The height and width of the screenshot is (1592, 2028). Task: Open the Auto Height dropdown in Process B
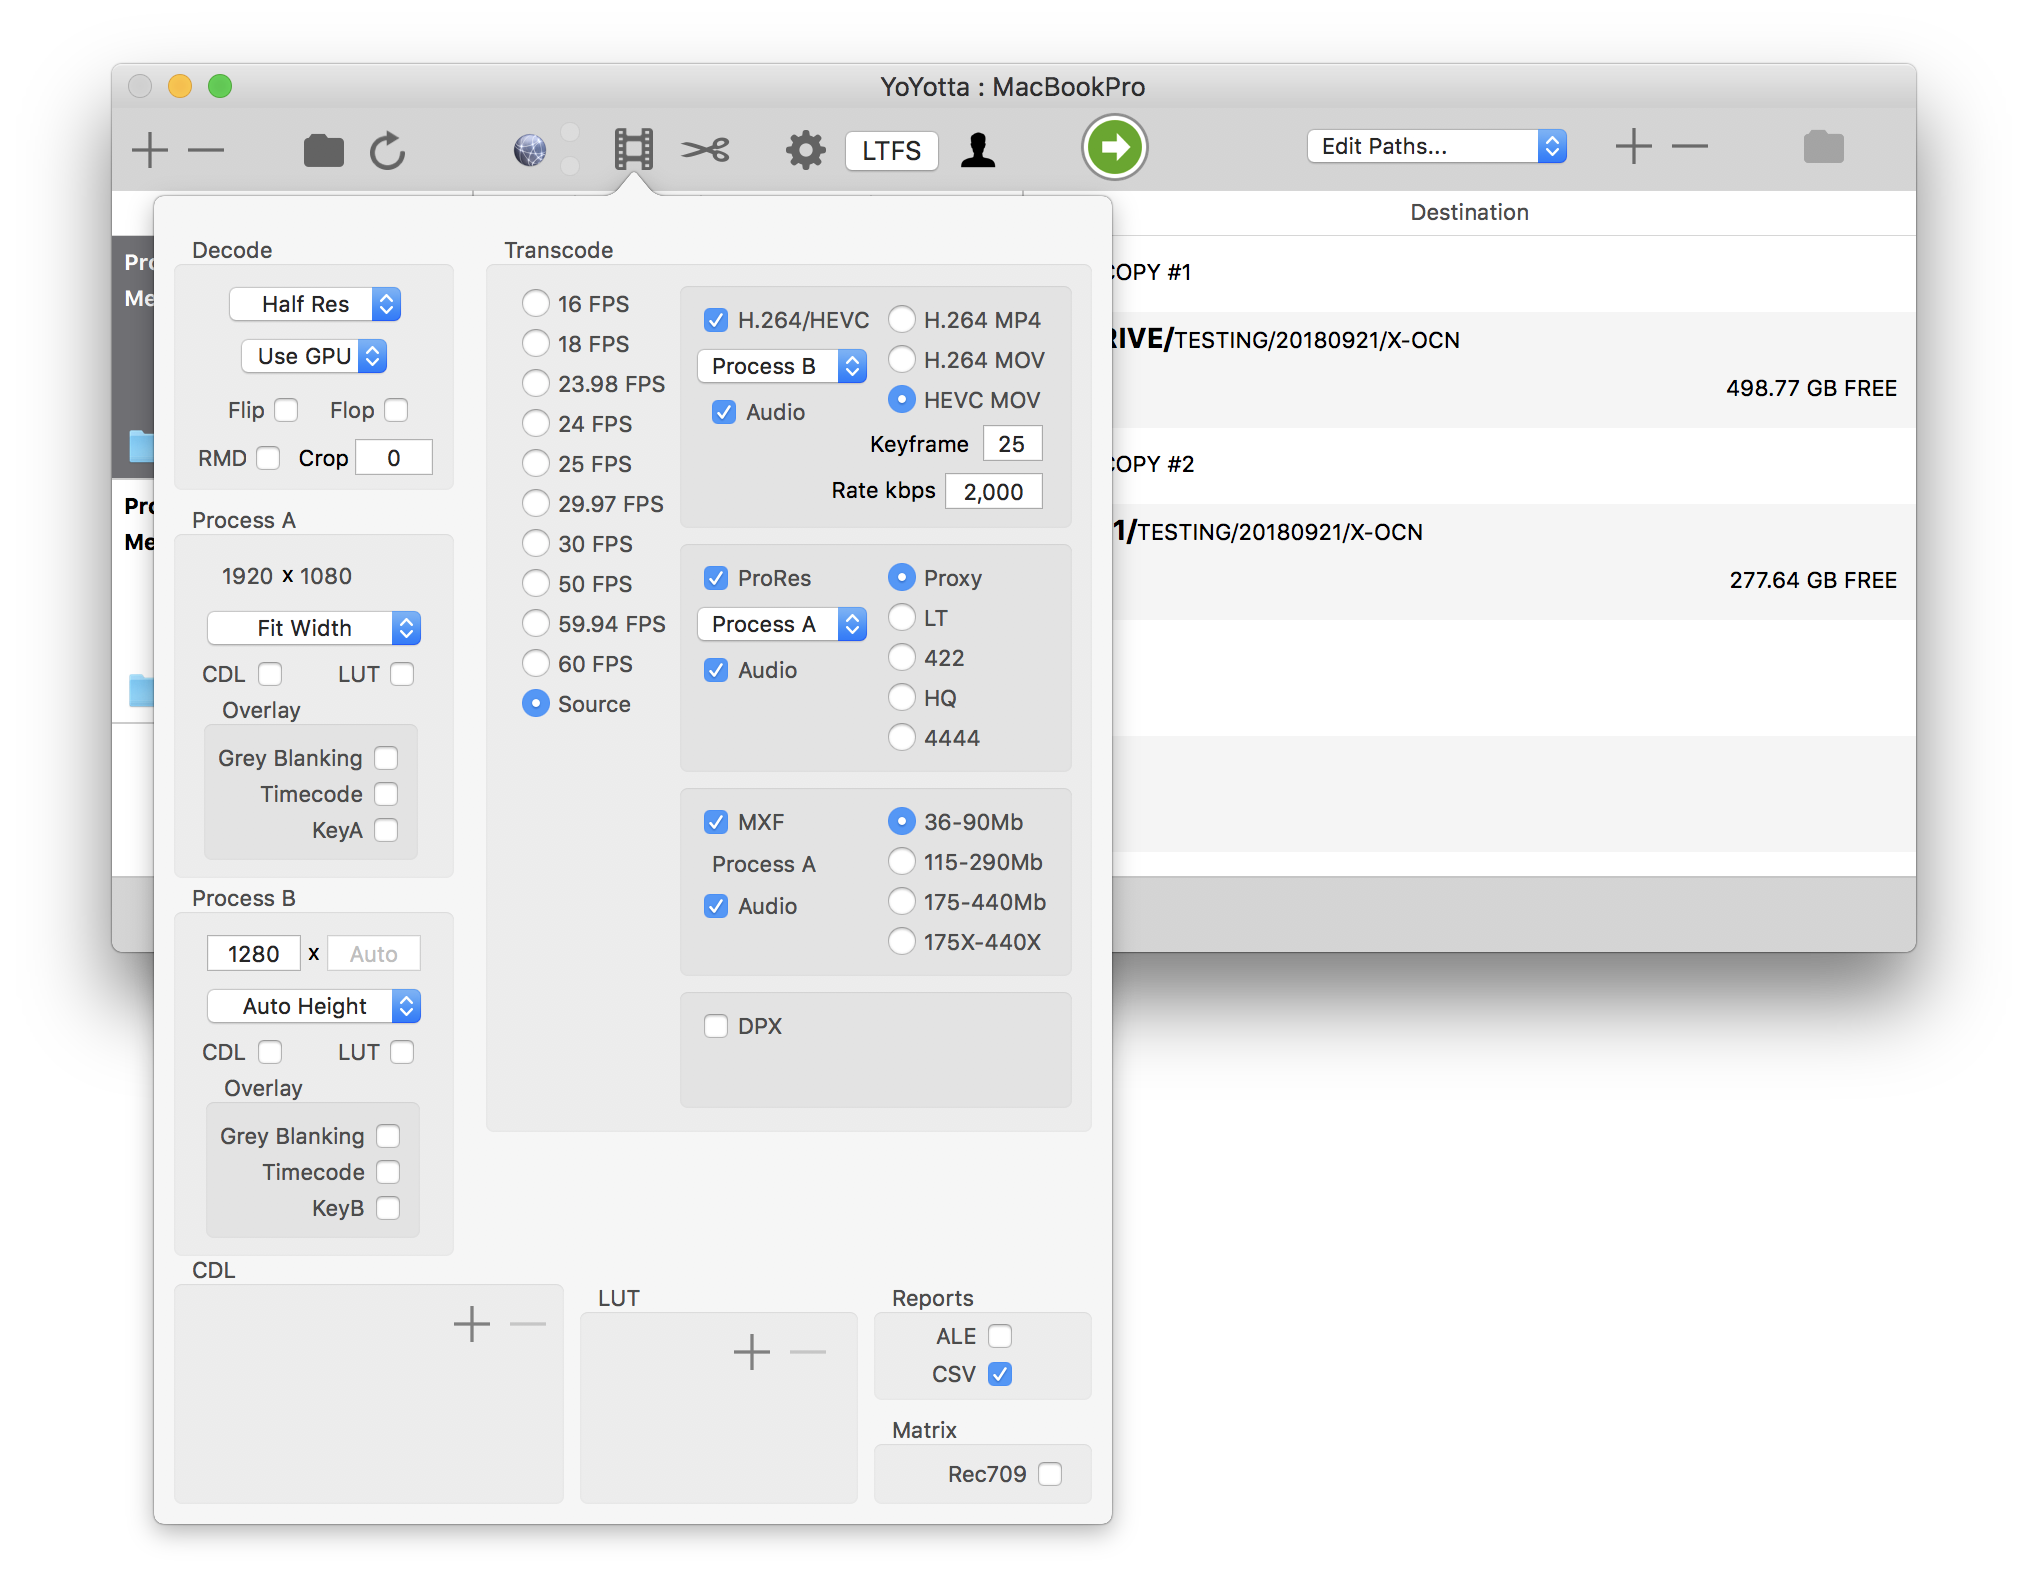tap(314, 1006)
